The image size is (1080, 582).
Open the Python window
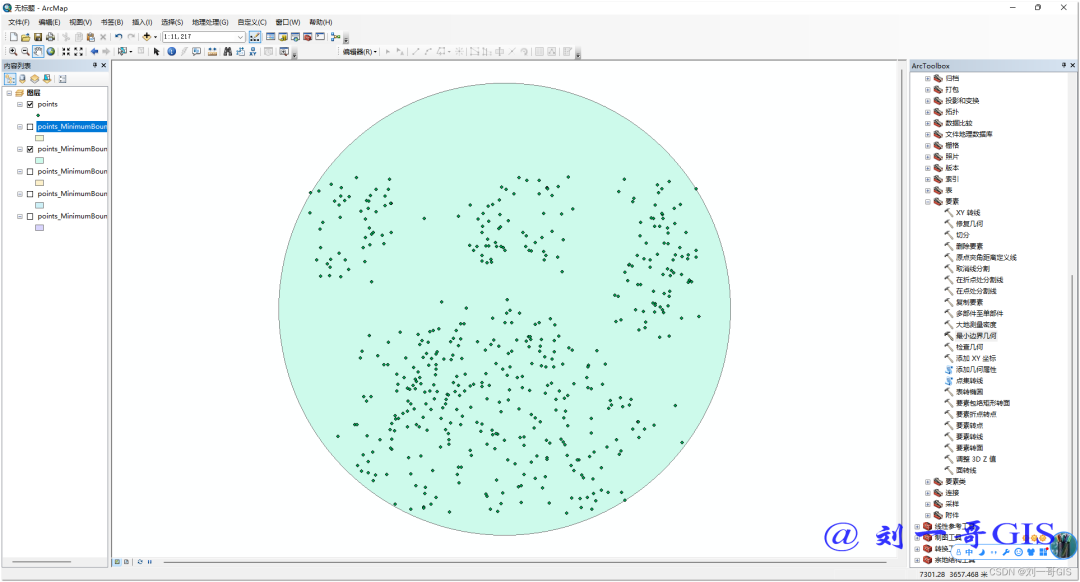tap(320, 37)
